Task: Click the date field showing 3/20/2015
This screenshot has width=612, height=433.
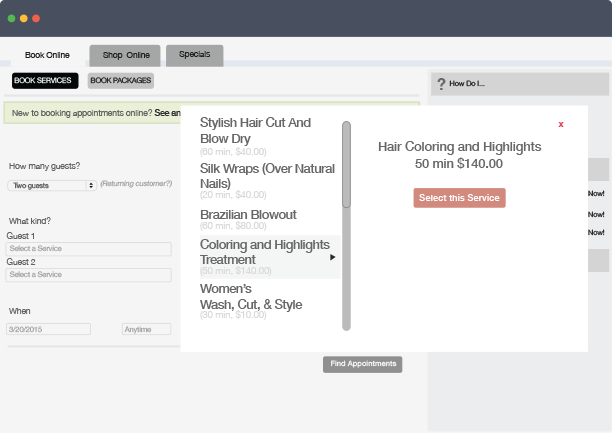Action: pos(48,329)
